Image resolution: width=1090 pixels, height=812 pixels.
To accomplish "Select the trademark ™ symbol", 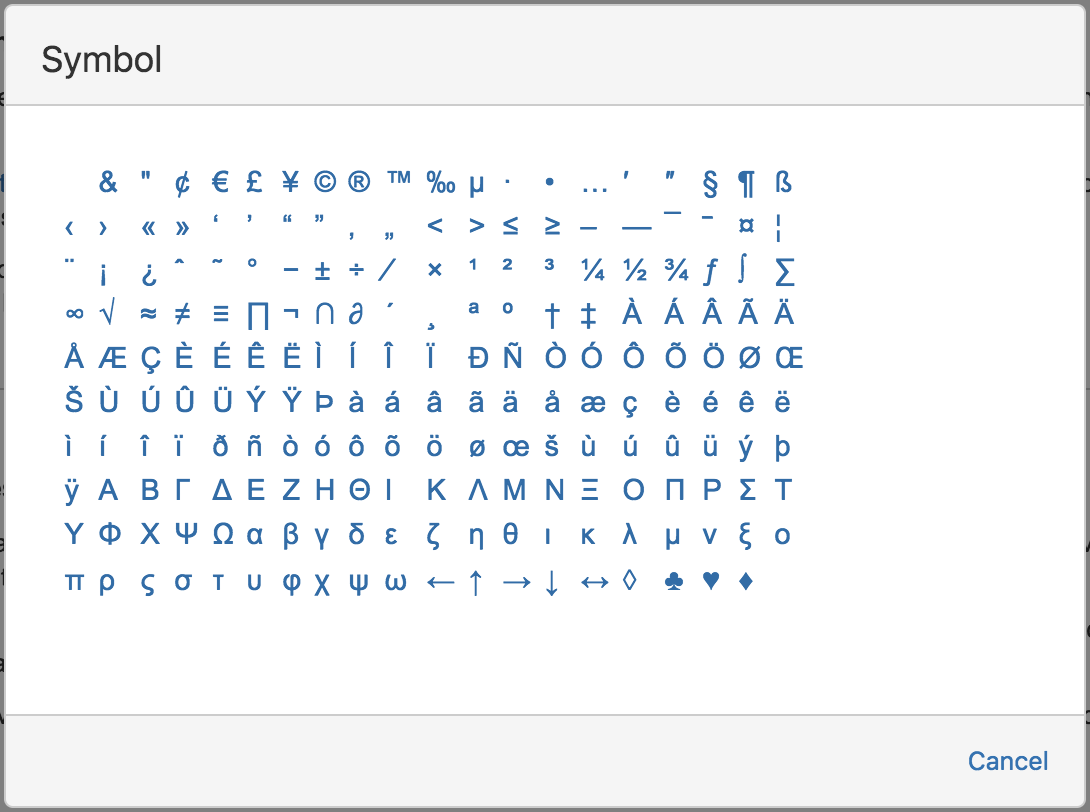I will tap(399, 178).
